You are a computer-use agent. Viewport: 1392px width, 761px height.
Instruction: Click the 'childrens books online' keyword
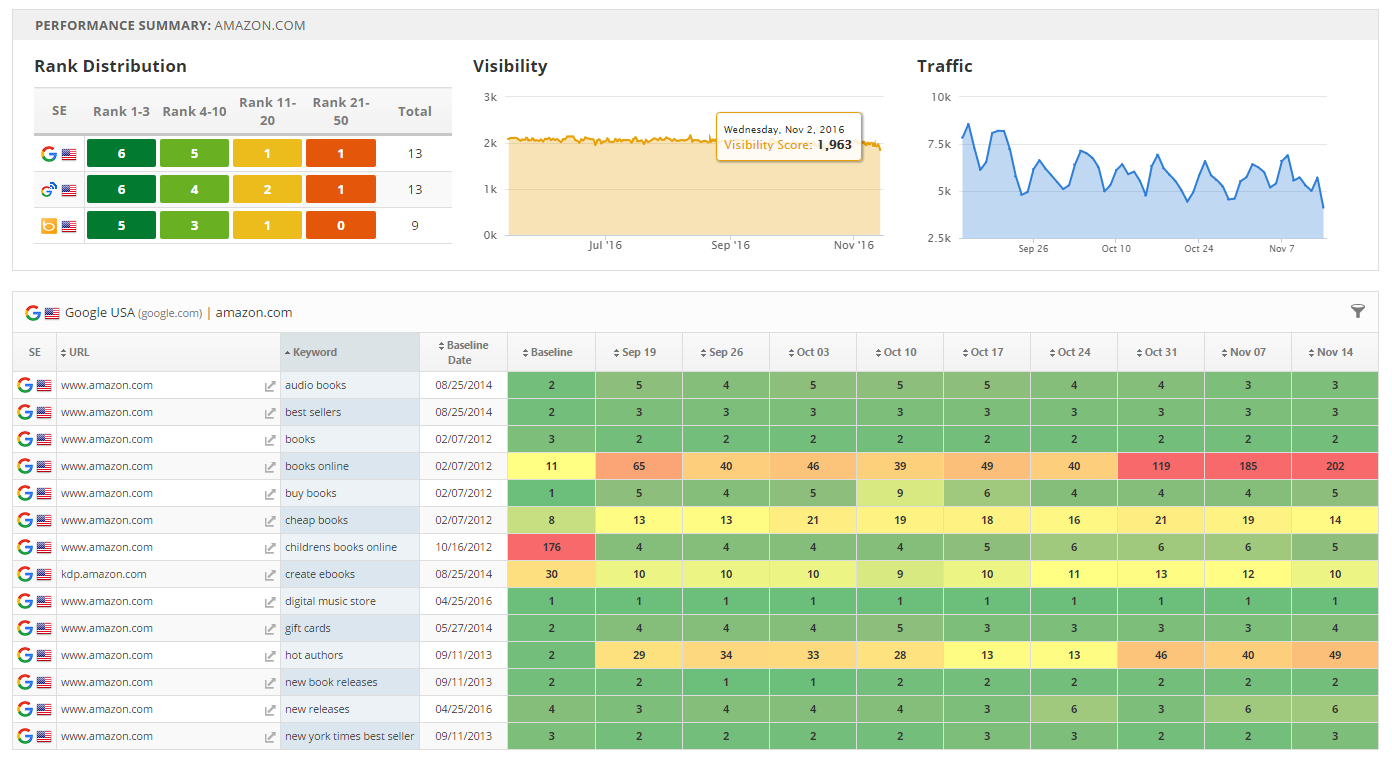(340, 547)
